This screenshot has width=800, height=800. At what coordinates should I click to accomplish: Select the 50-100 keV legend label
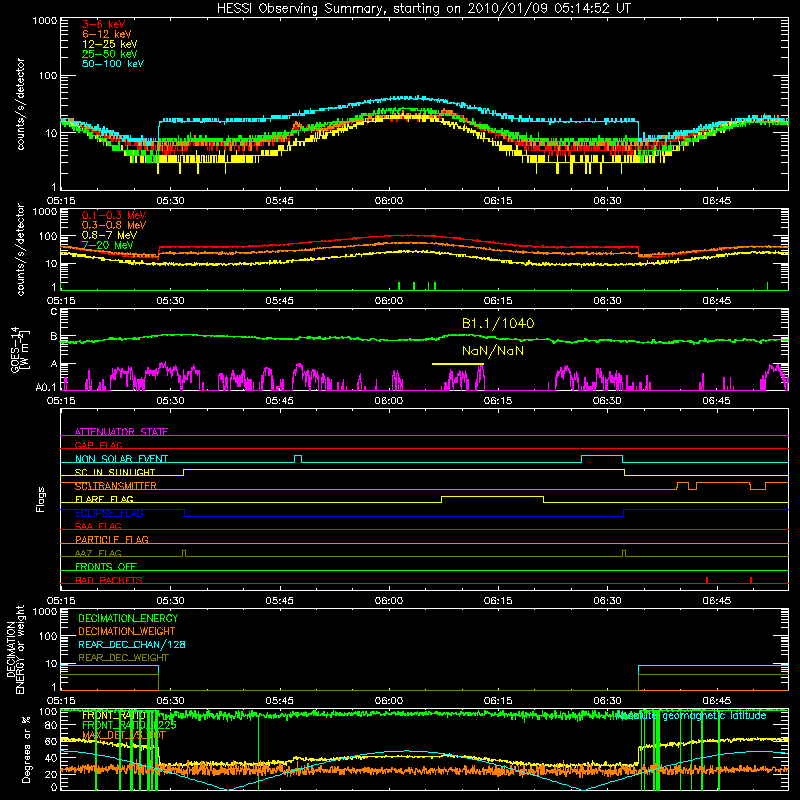[113, 64]
